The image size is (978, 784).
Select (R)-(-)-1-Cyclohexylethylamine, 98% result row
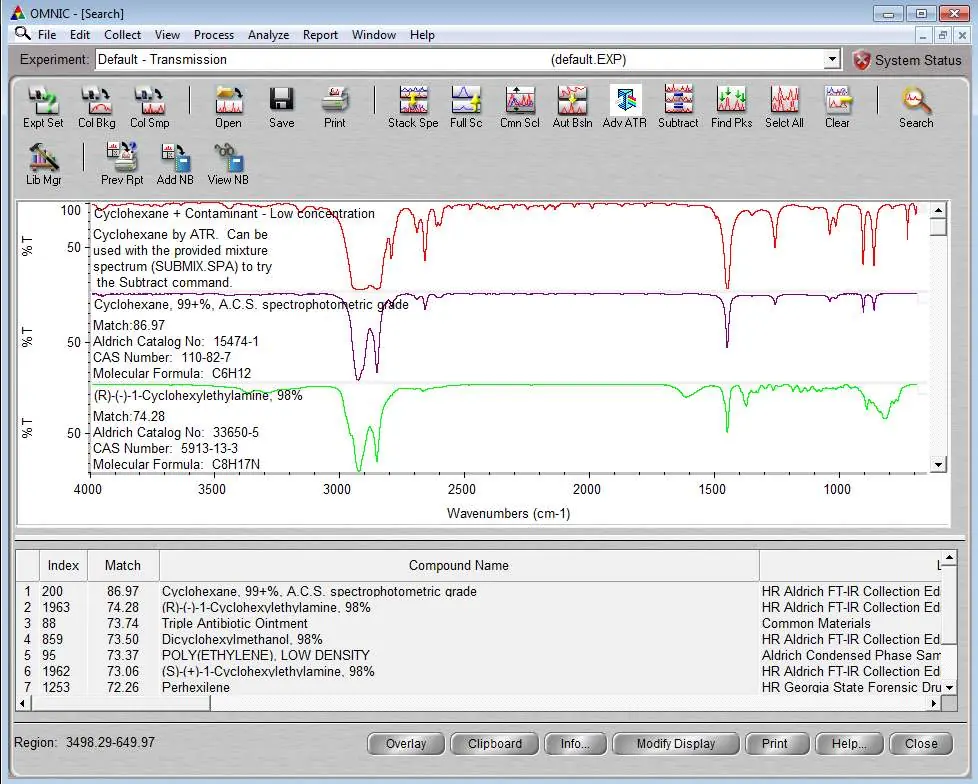tap(478, 607)
